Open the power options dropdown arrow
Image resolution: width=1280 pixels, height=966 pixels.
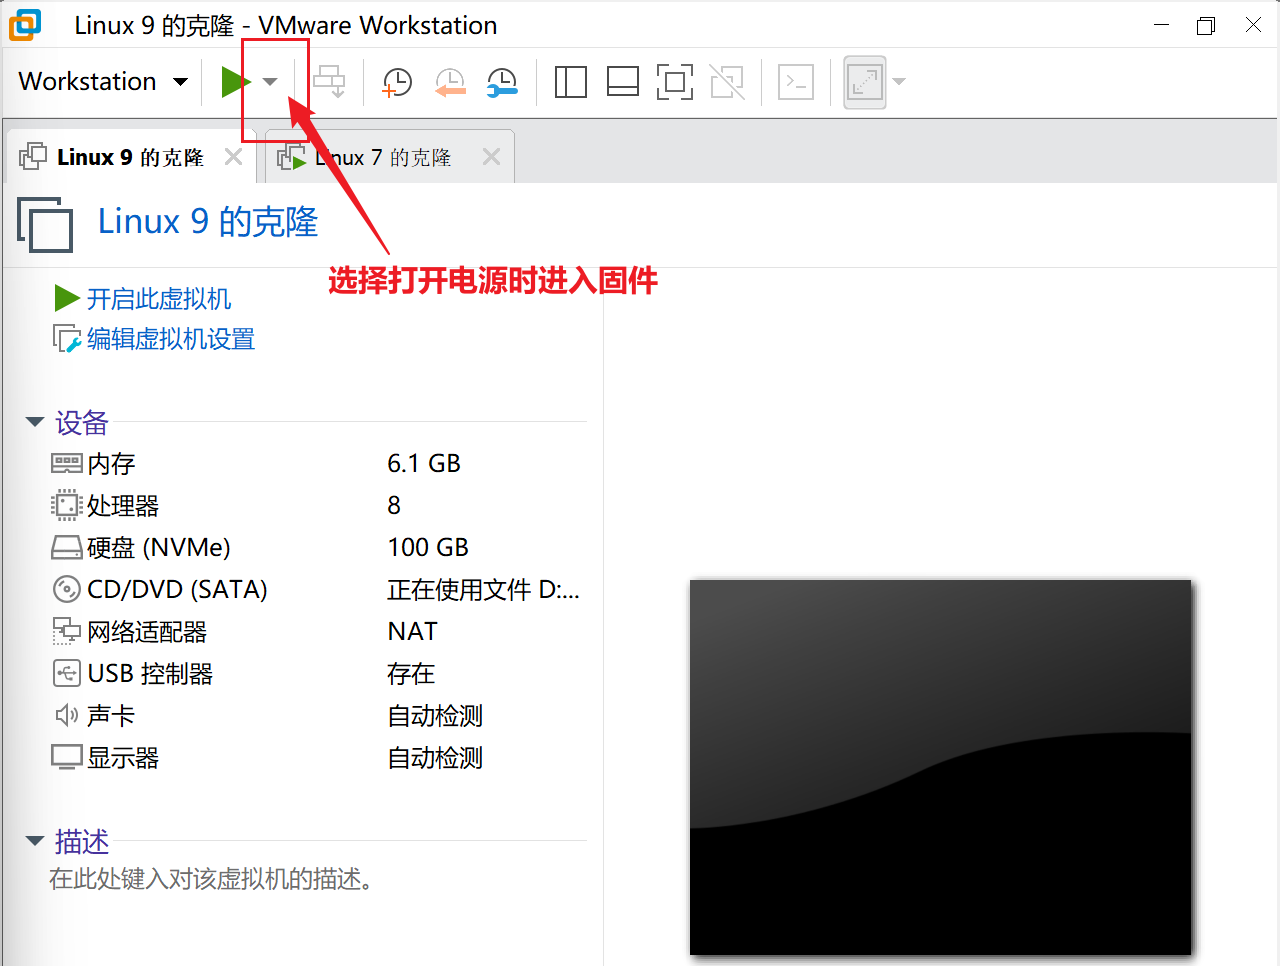point(270,82)
